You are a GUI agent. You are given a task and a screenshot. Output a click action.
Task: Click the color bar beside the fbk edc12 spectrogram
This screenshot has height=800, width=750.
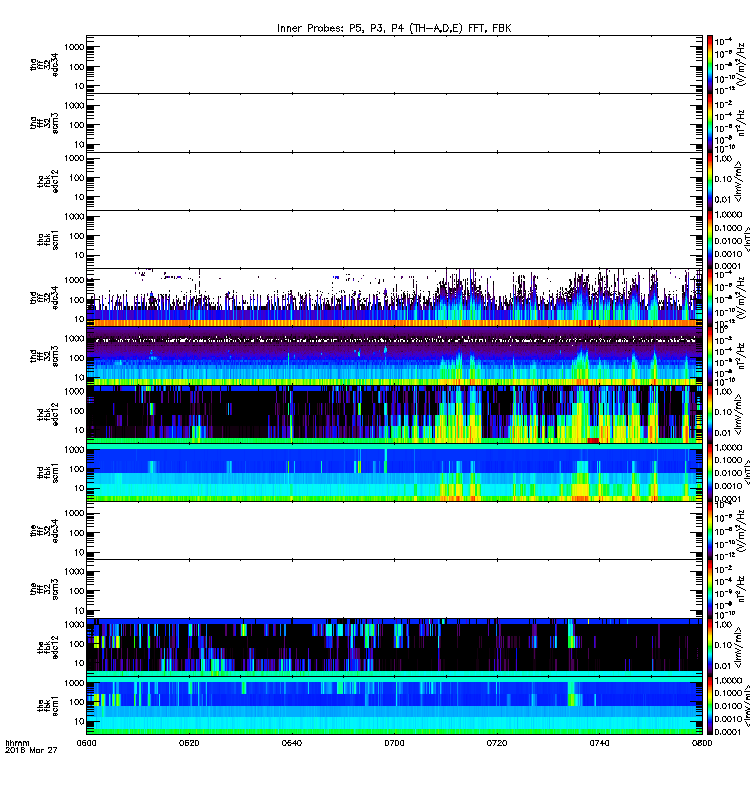(710, 647)
